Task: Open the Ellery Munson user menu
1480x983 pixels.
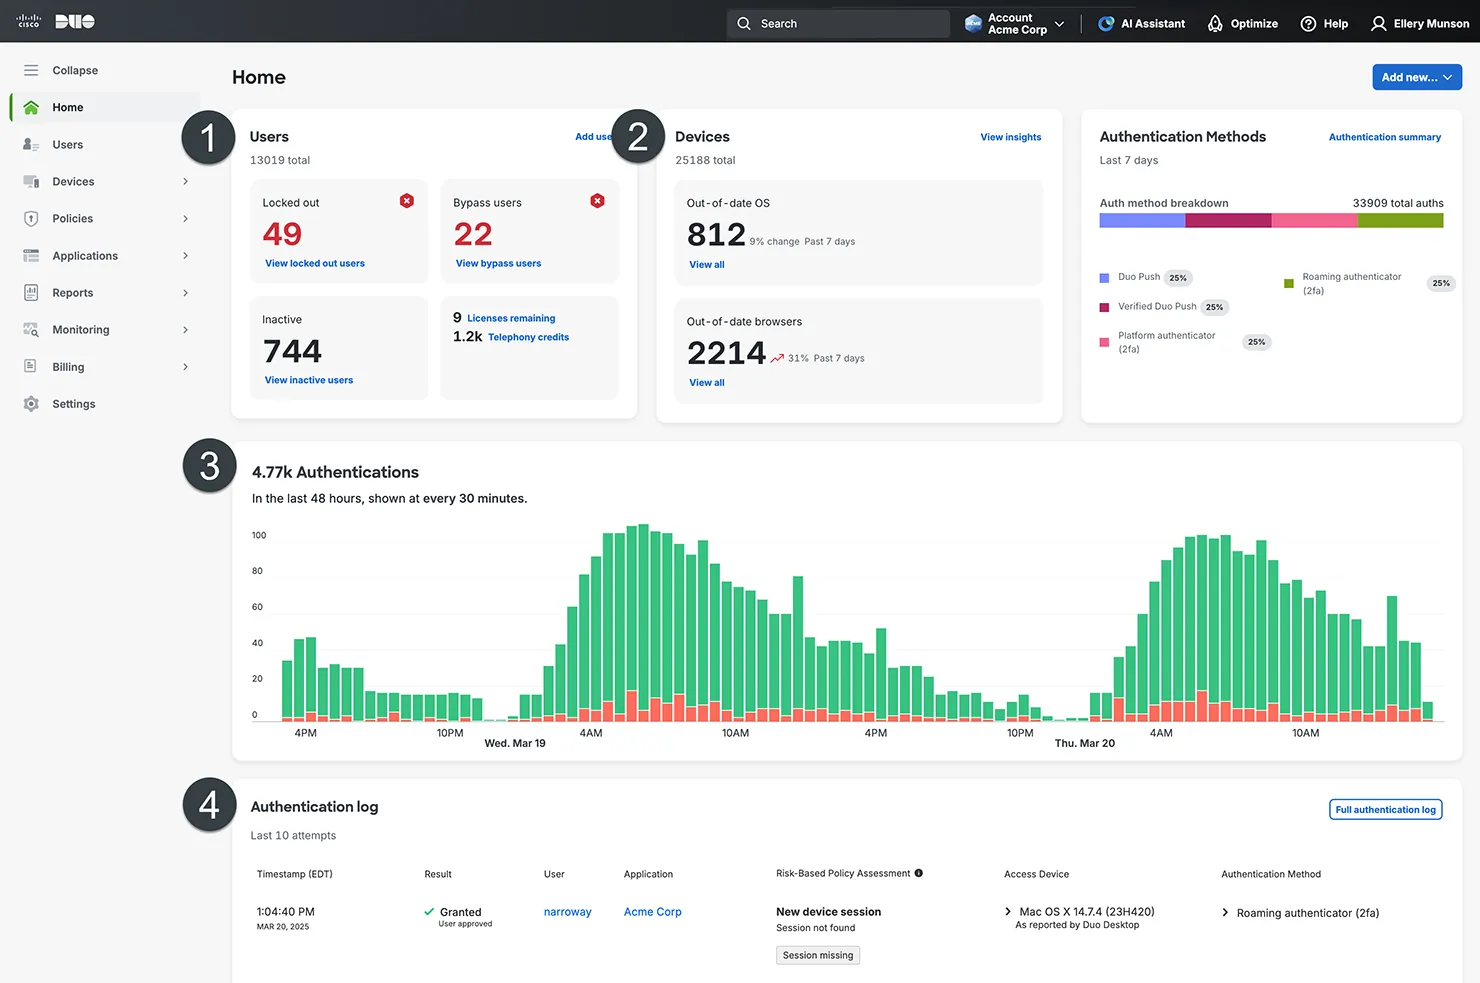Action: [1419, 23]
